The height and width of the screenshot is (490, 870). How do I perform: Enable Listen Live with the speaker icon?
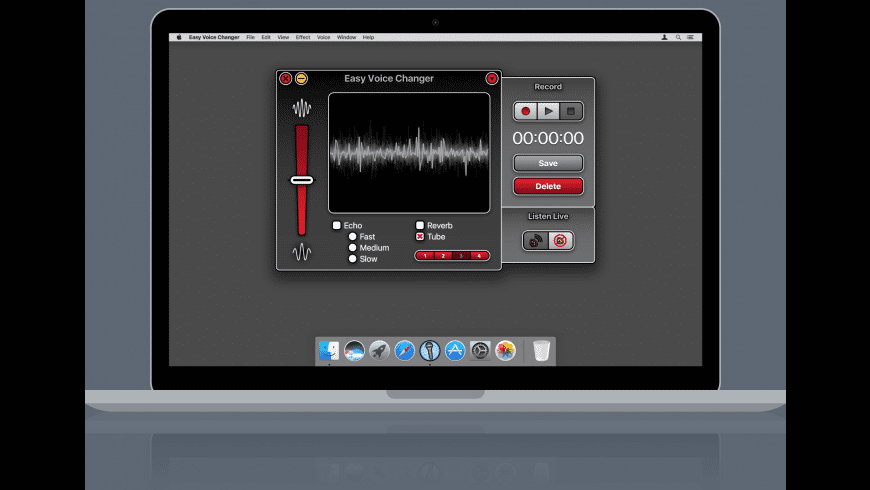535,241
